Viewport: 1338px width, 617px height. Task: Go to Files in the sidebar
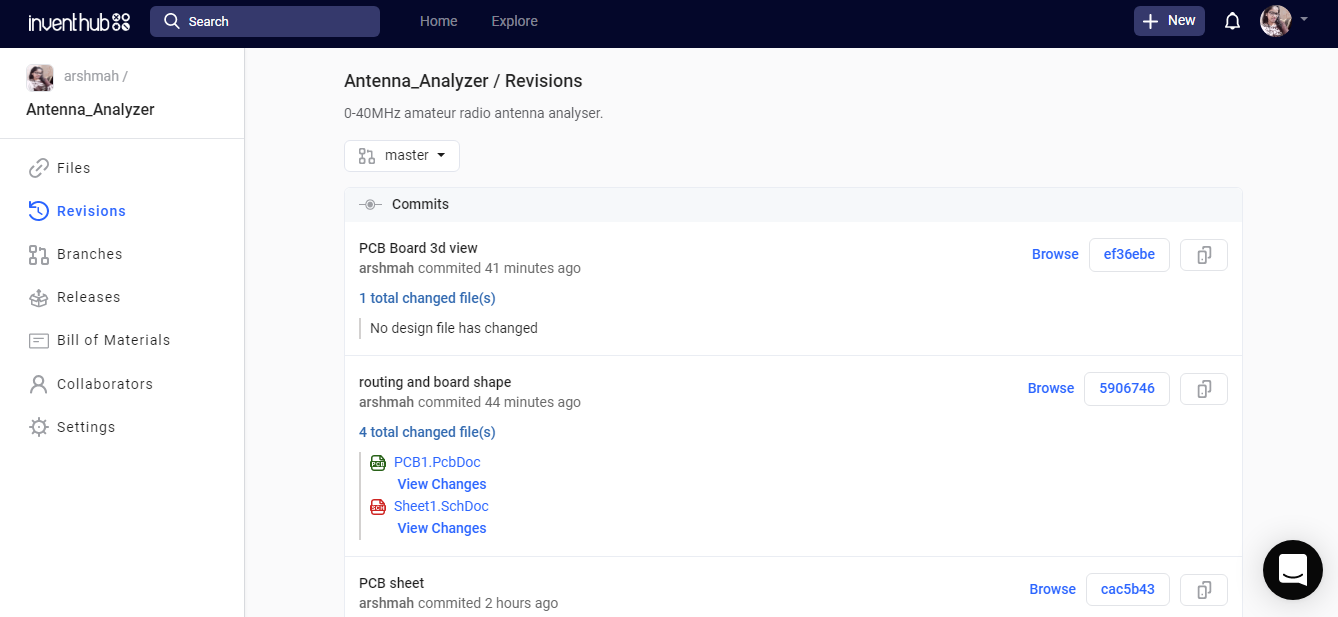(73, 168)
